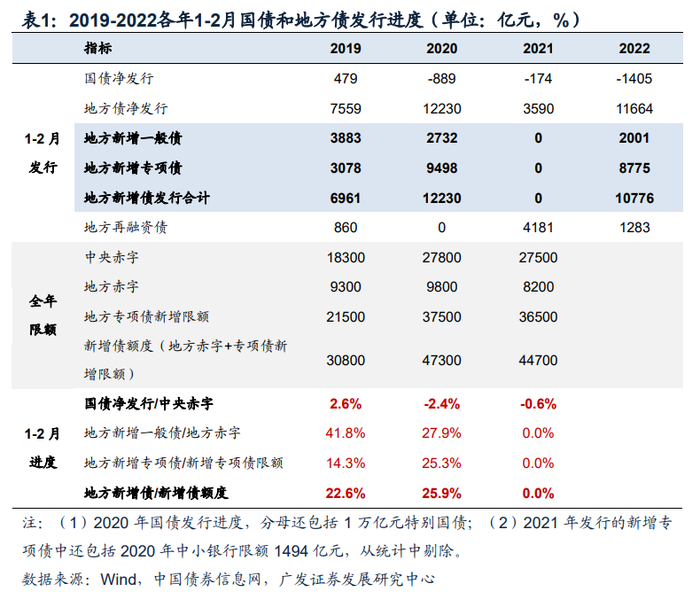The height and width of the screenshot is (600, 700).
Task: Click the value 1283
Action: point(634,227)
